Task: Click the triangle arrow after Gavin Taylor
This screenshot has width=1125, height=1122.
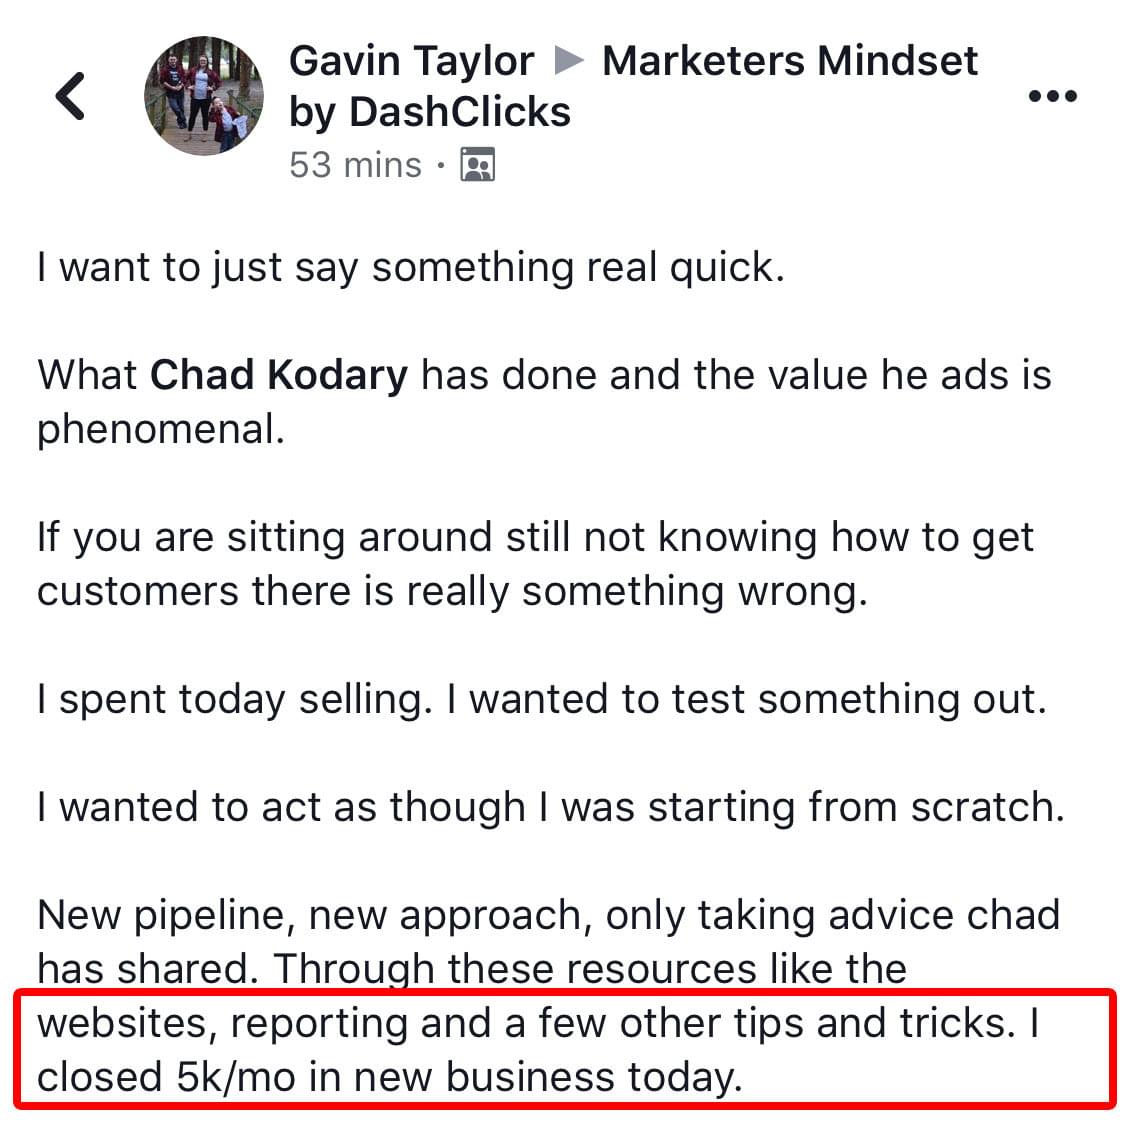Action: click(569, 60)
